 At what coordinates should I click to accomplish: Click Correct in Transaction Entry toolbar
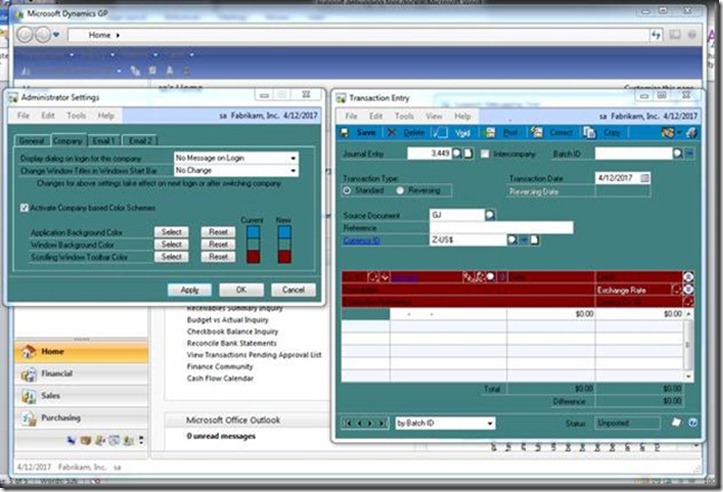coord(551,133)
